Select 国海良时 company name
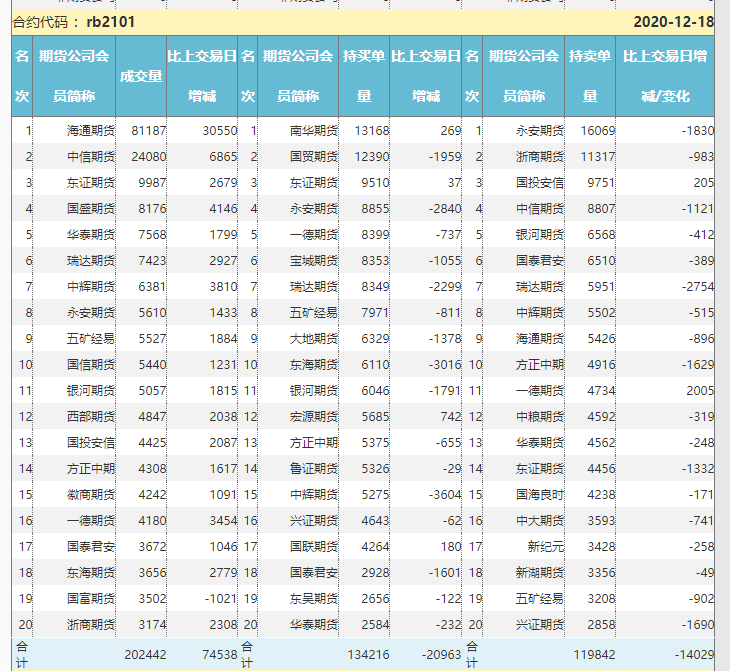The image size is (730, 671). tap(540, 495)
